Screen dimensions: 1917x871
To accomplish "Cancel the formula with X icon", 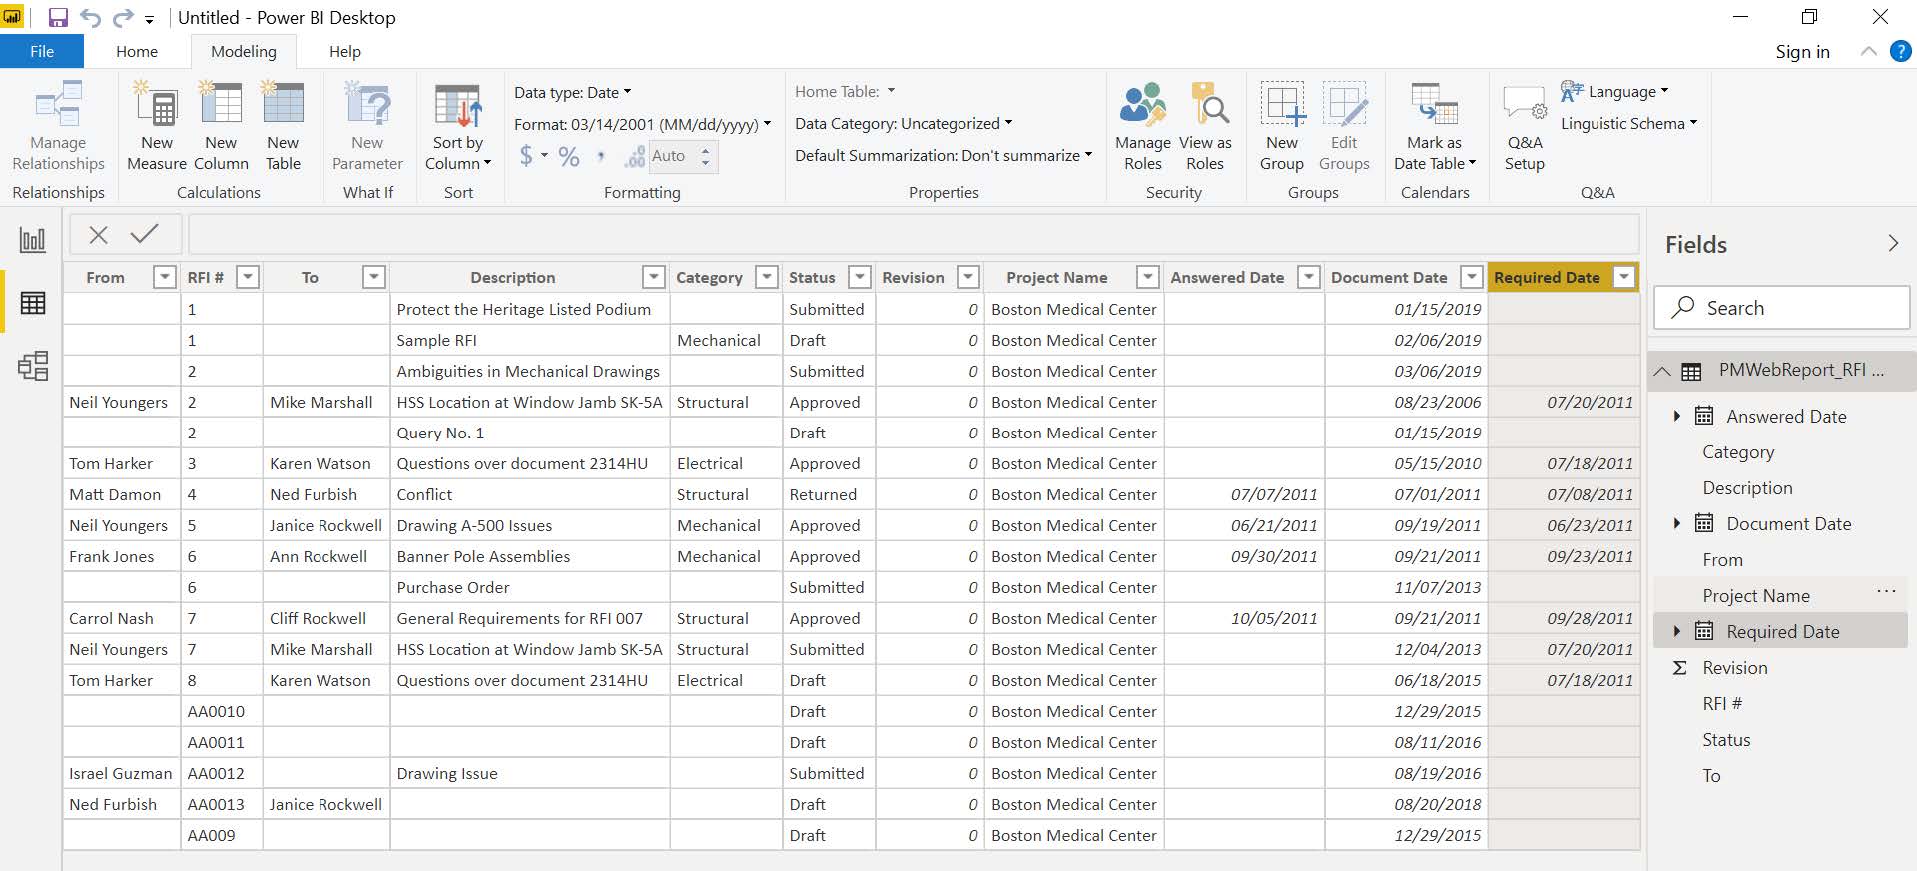I will pyautogui.click(x=98, y=235).
